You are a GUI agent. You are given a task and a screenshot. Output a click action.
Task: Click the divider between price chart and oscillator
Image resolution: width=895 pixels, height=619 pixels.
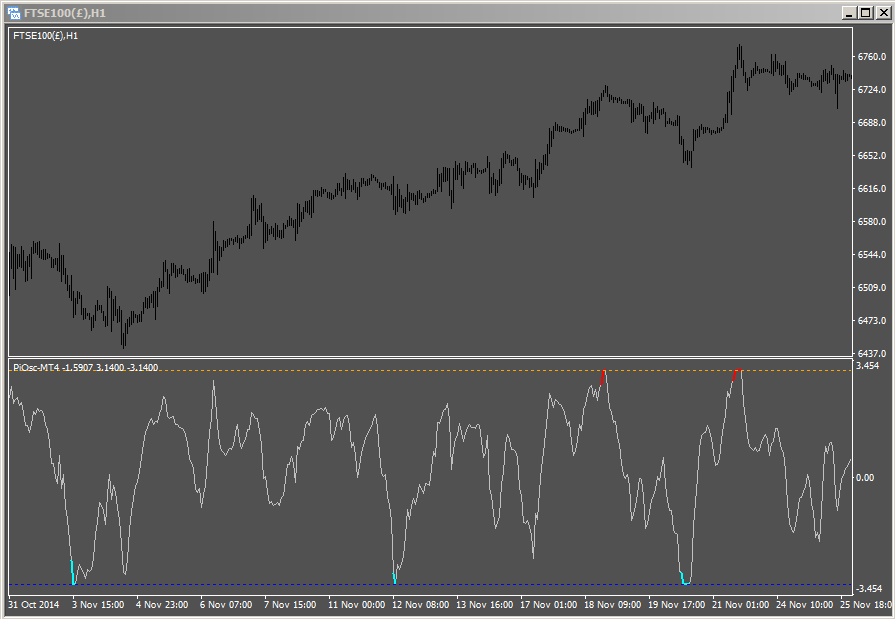(x=430, y=357)
